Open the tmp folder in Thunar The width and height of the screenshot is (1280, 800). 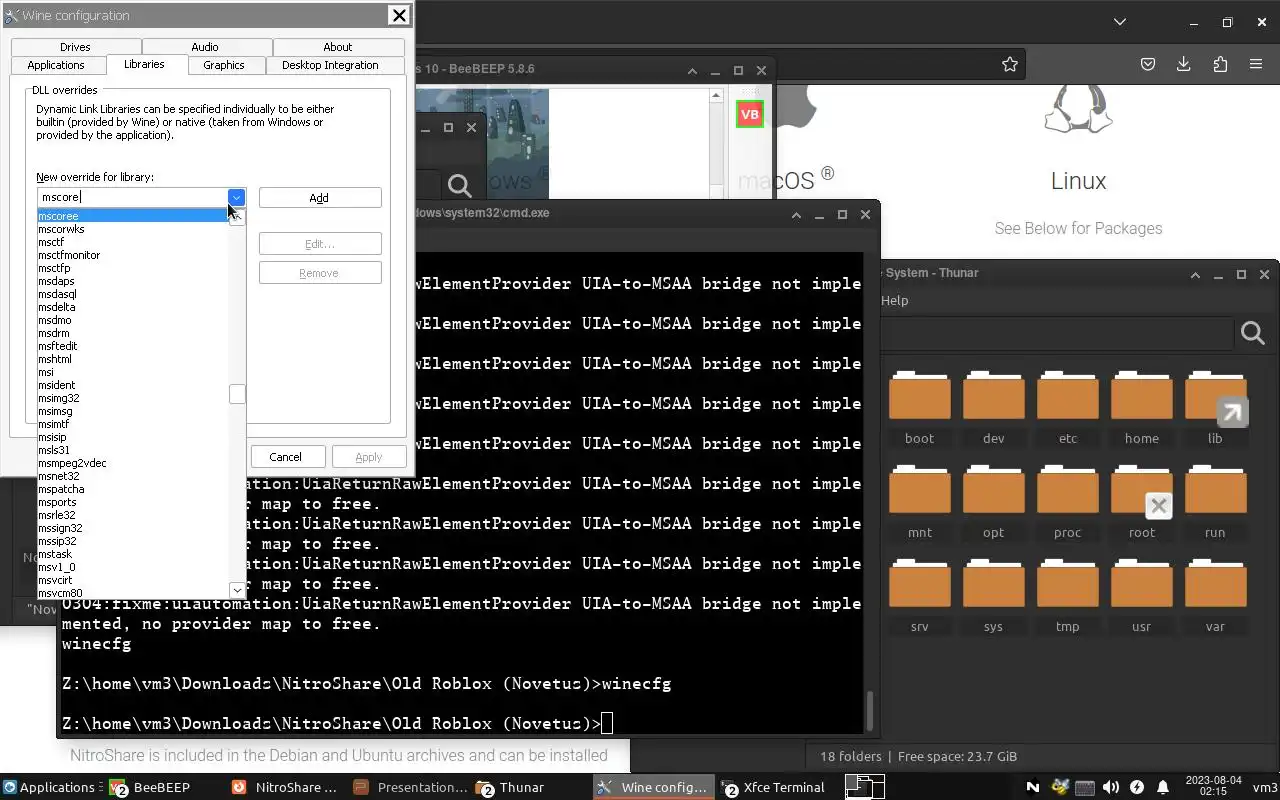tap(1067, 596)
